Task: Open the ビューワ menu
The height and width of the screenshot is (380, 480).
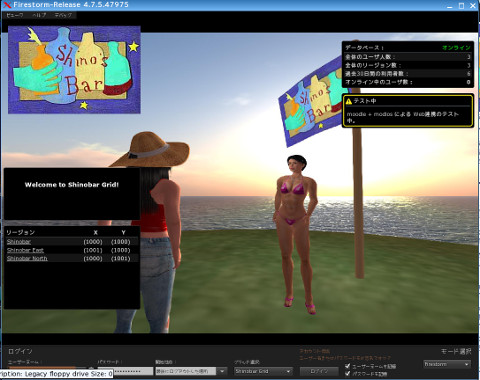Action: click(x=15, y=15)
